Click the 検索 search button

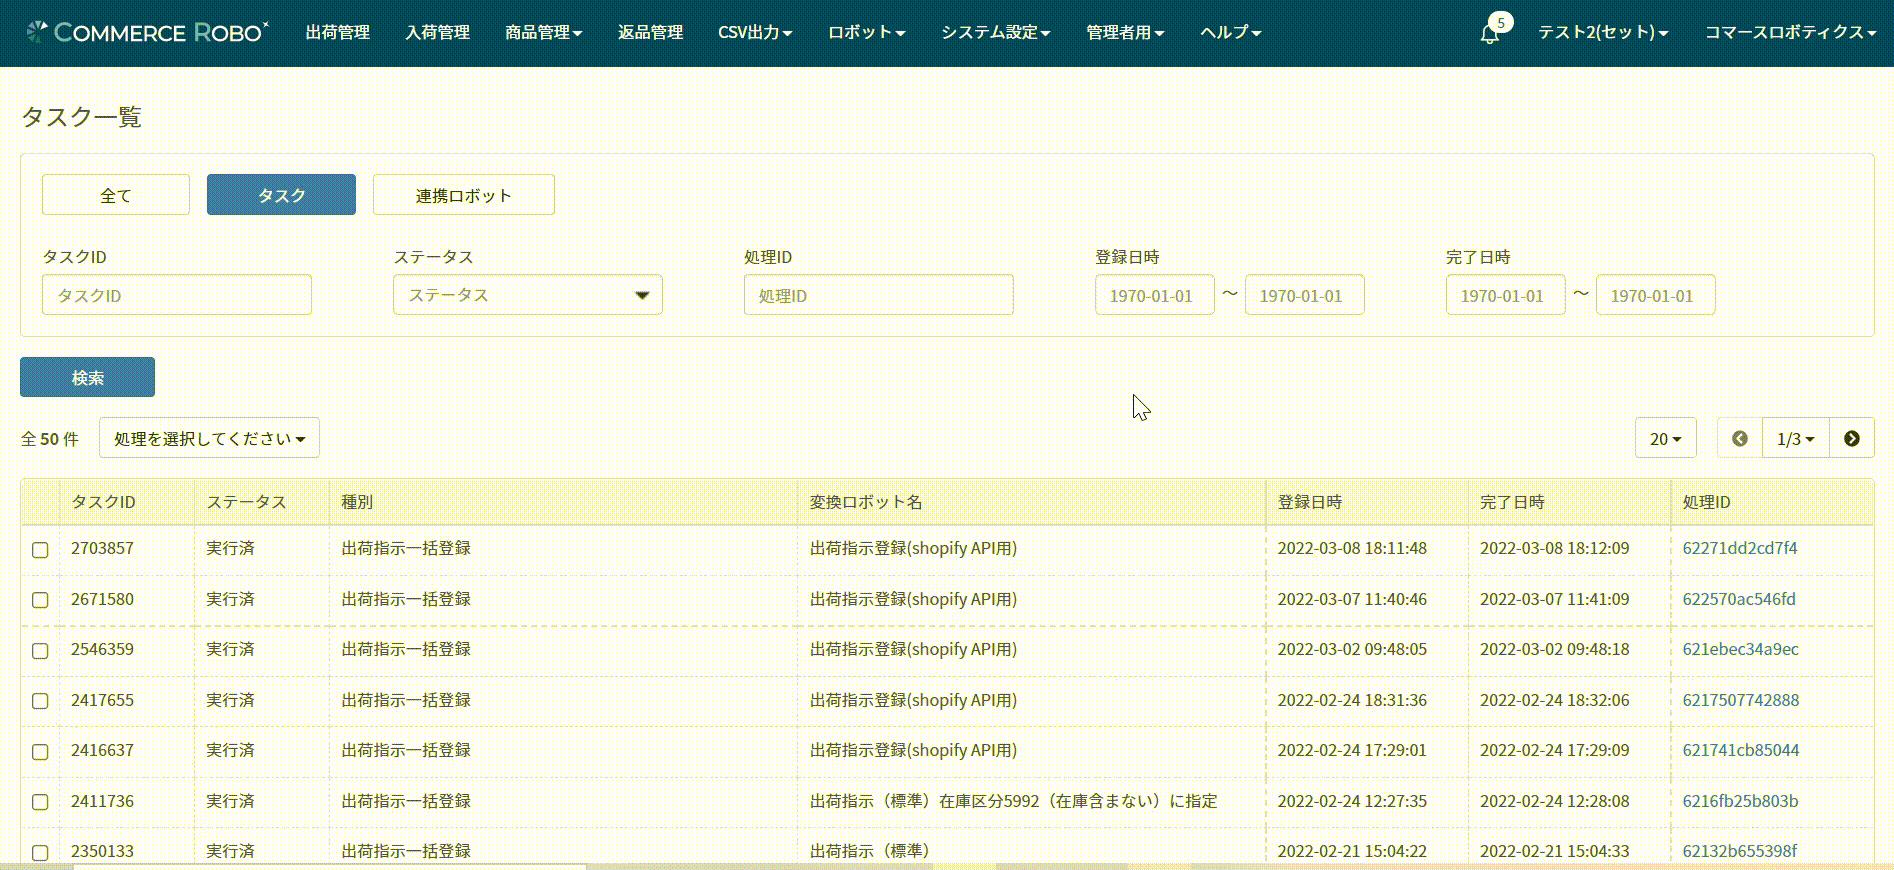tap(88, 377)
